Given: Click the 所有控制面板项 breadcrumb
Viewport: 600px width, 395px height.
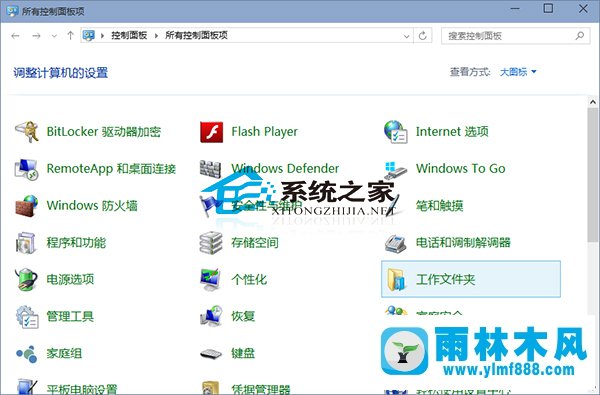Looking at the screenshot, I should pyautogui.click(x=196, y=36).
